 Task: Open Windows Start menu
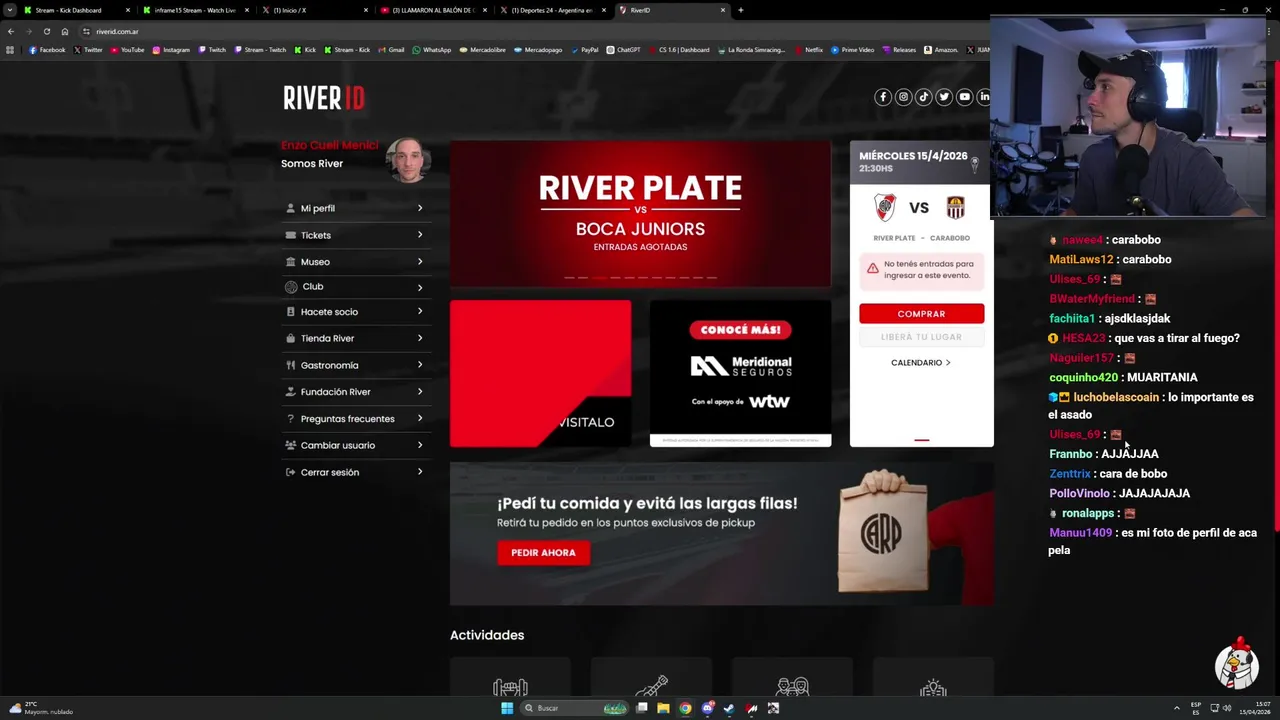coord(507,708)
